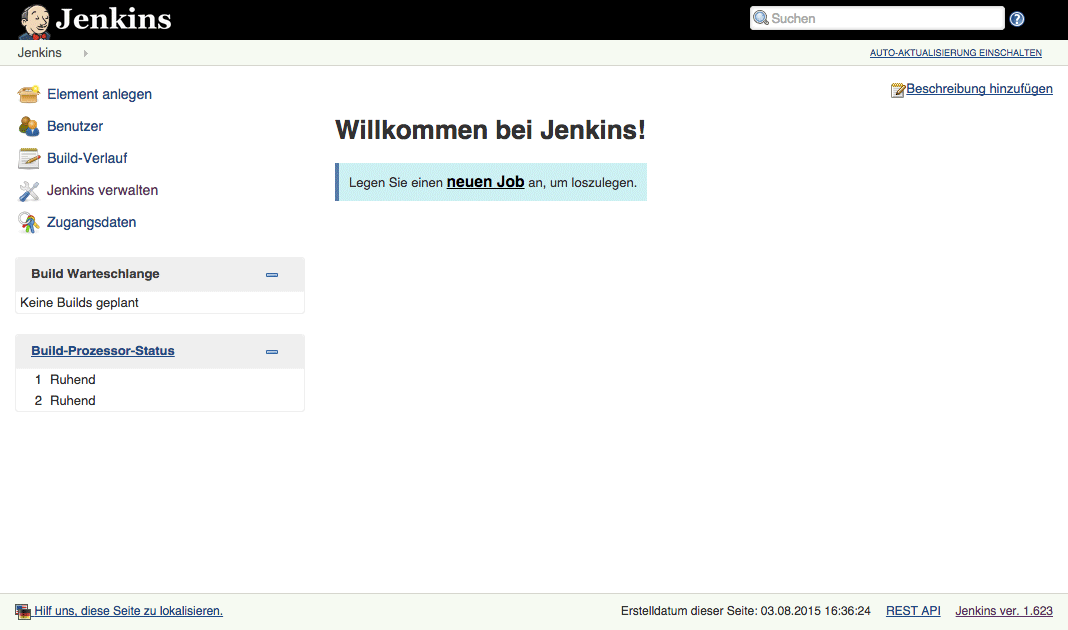The image size is (1068, 630).
Task: Click the 'Build Warteschlange' panel title
Action: [x=95, y=274]
